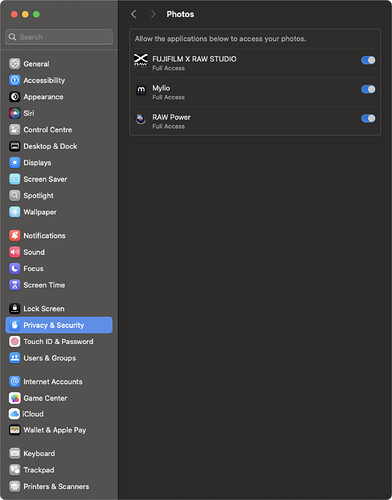
Task: Select the Game Center icon
Action: point(15,398)
